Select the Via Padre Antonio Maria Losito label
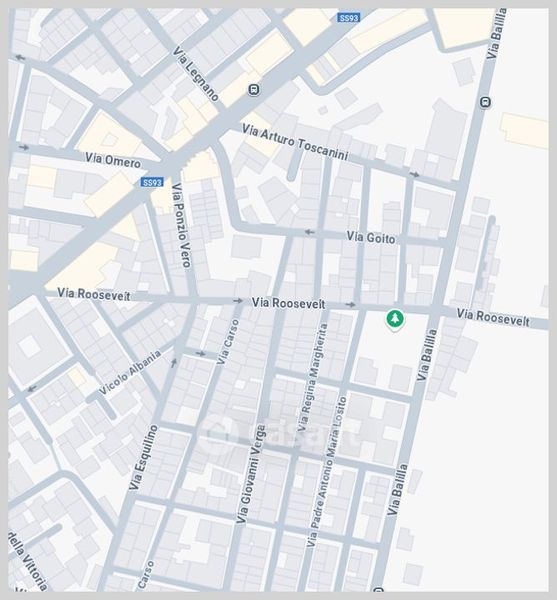This screenshot has width=557, height=600. click(326, 472)
